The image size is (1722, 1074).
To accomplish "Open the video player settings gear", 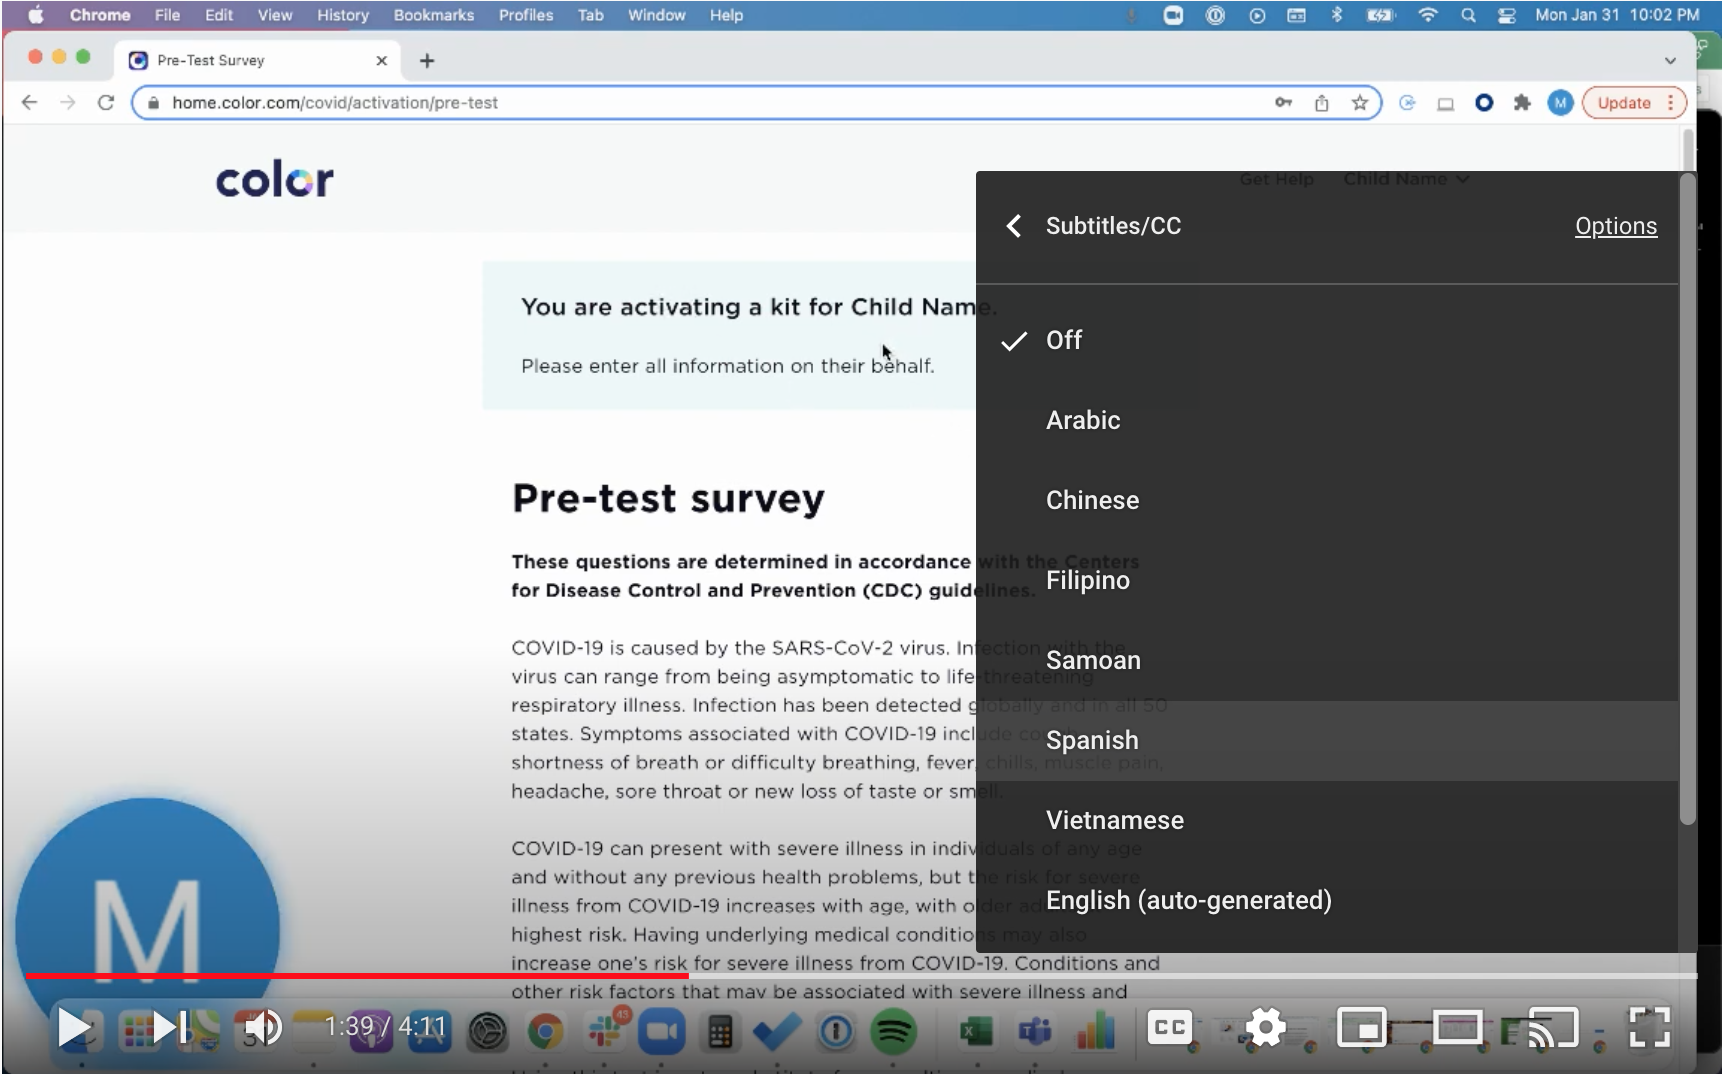I will pos(1265,1027).
